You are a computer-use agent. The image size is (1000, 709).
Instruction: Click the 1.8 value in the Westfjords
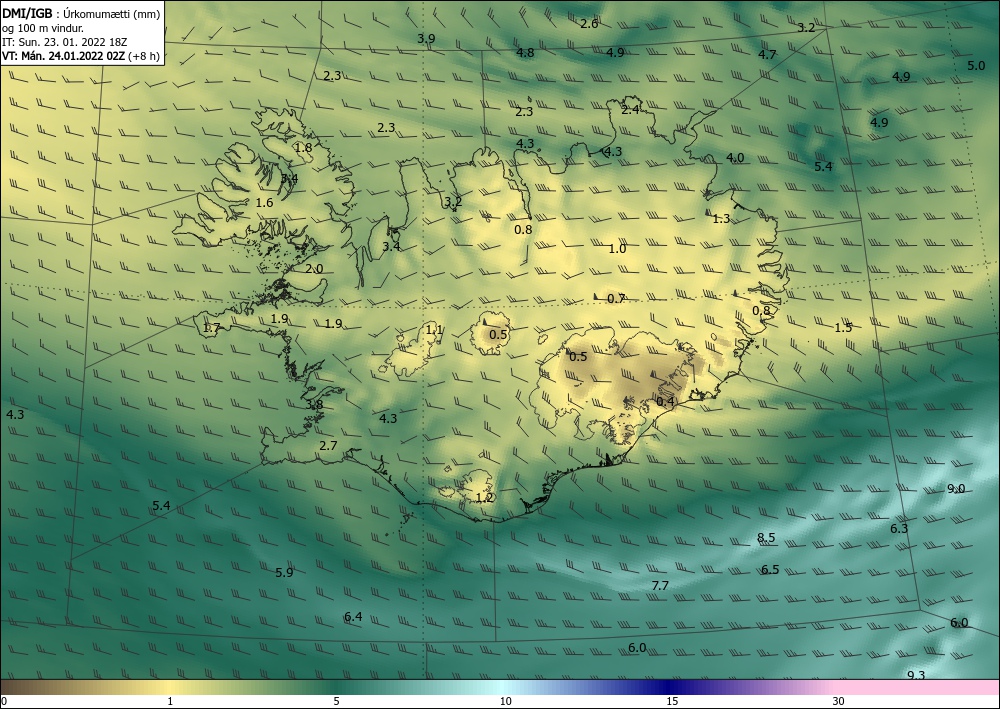[304, 147]
